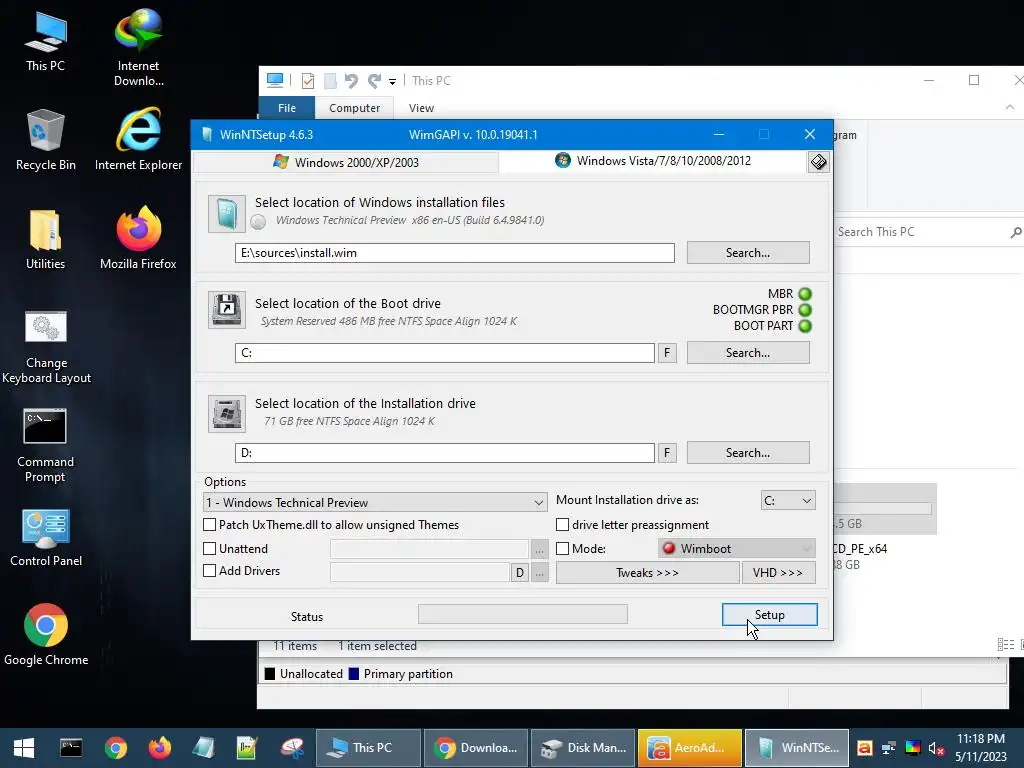The image size is (1024, 768).
Task: Switch to Disk Management taskbar window
Action: [583, 748]
